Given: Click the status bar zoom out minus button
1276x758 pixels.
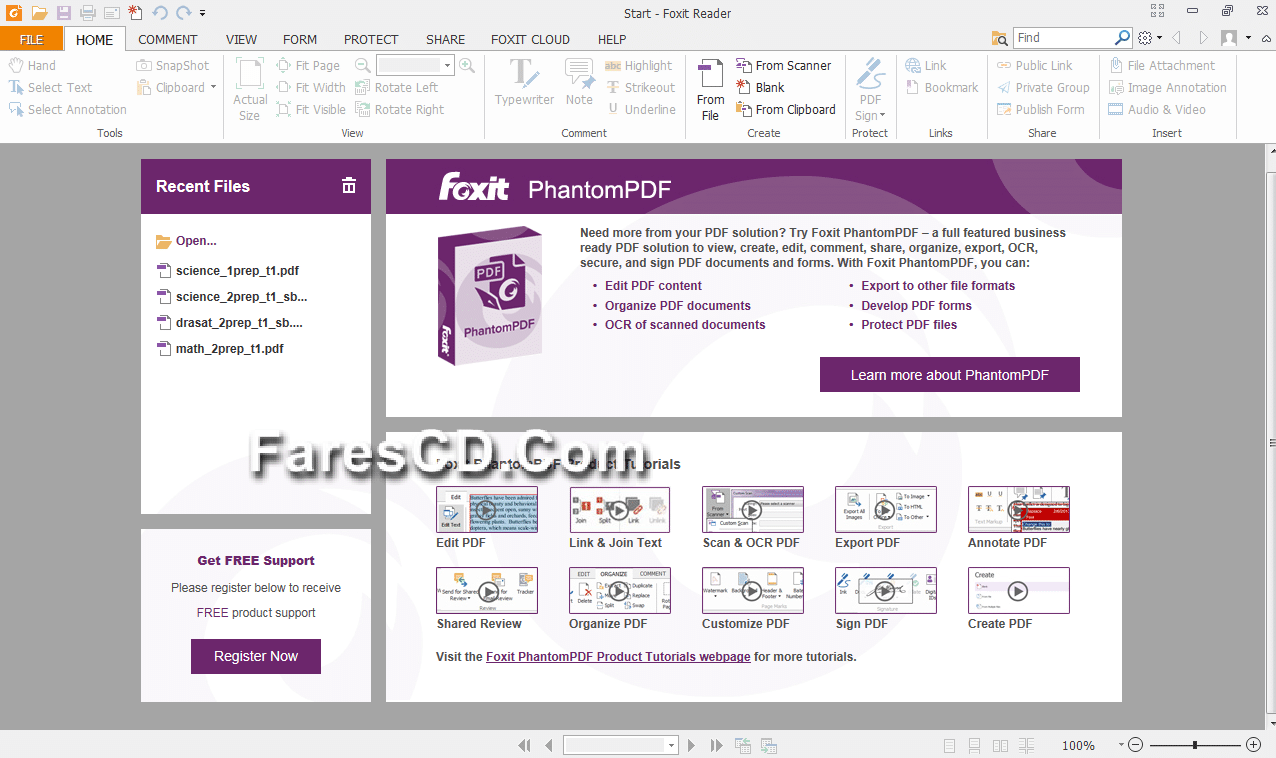Looking at the screenshot, I should pyautogui.click(x=1135, y=745).
